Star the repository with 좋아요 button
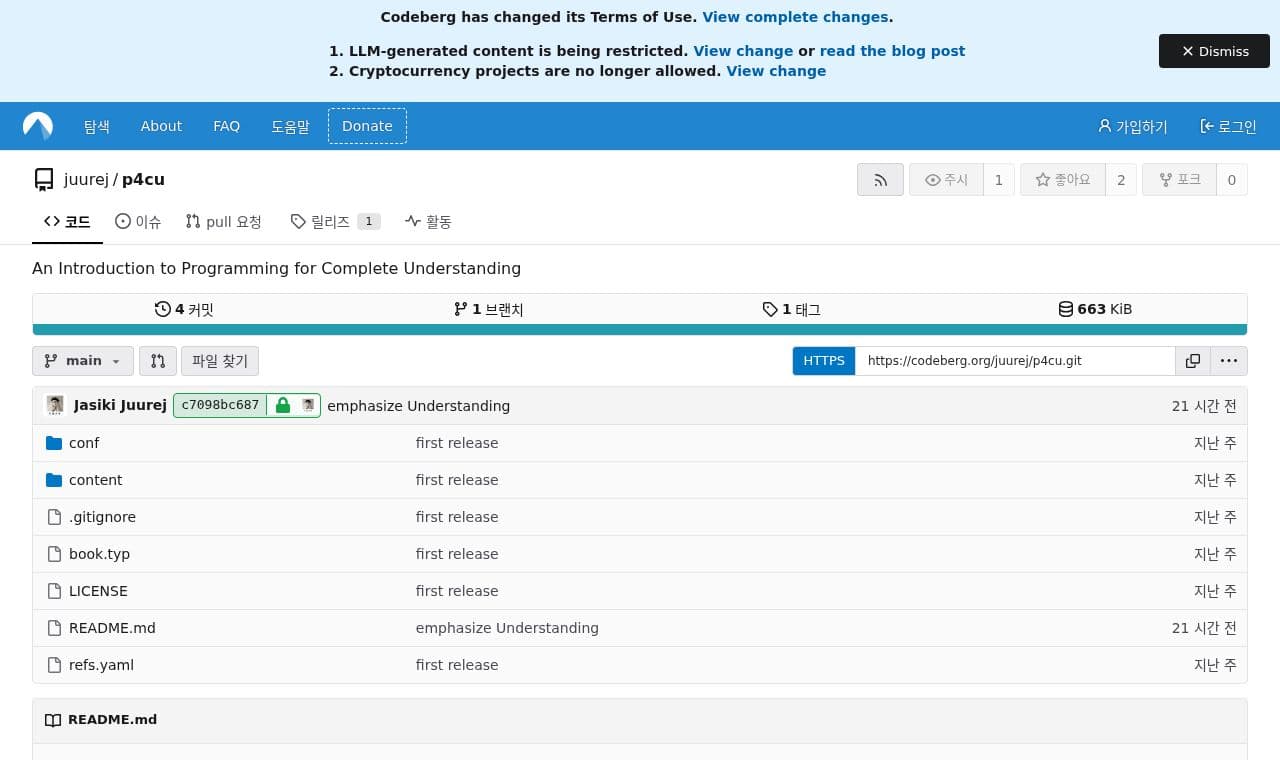Viewport: 1280px width, 760px height. click(1063, 180)
